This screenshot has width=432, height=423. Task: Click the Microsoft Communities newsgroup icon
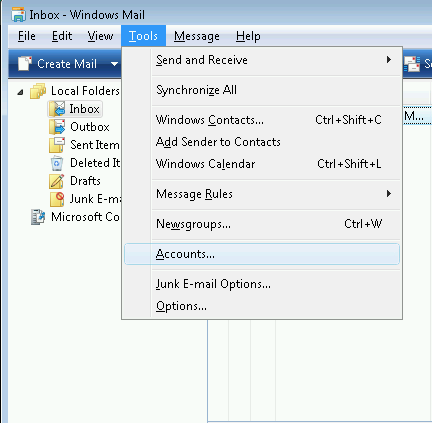pyautogui.click(x=38, y=217)
